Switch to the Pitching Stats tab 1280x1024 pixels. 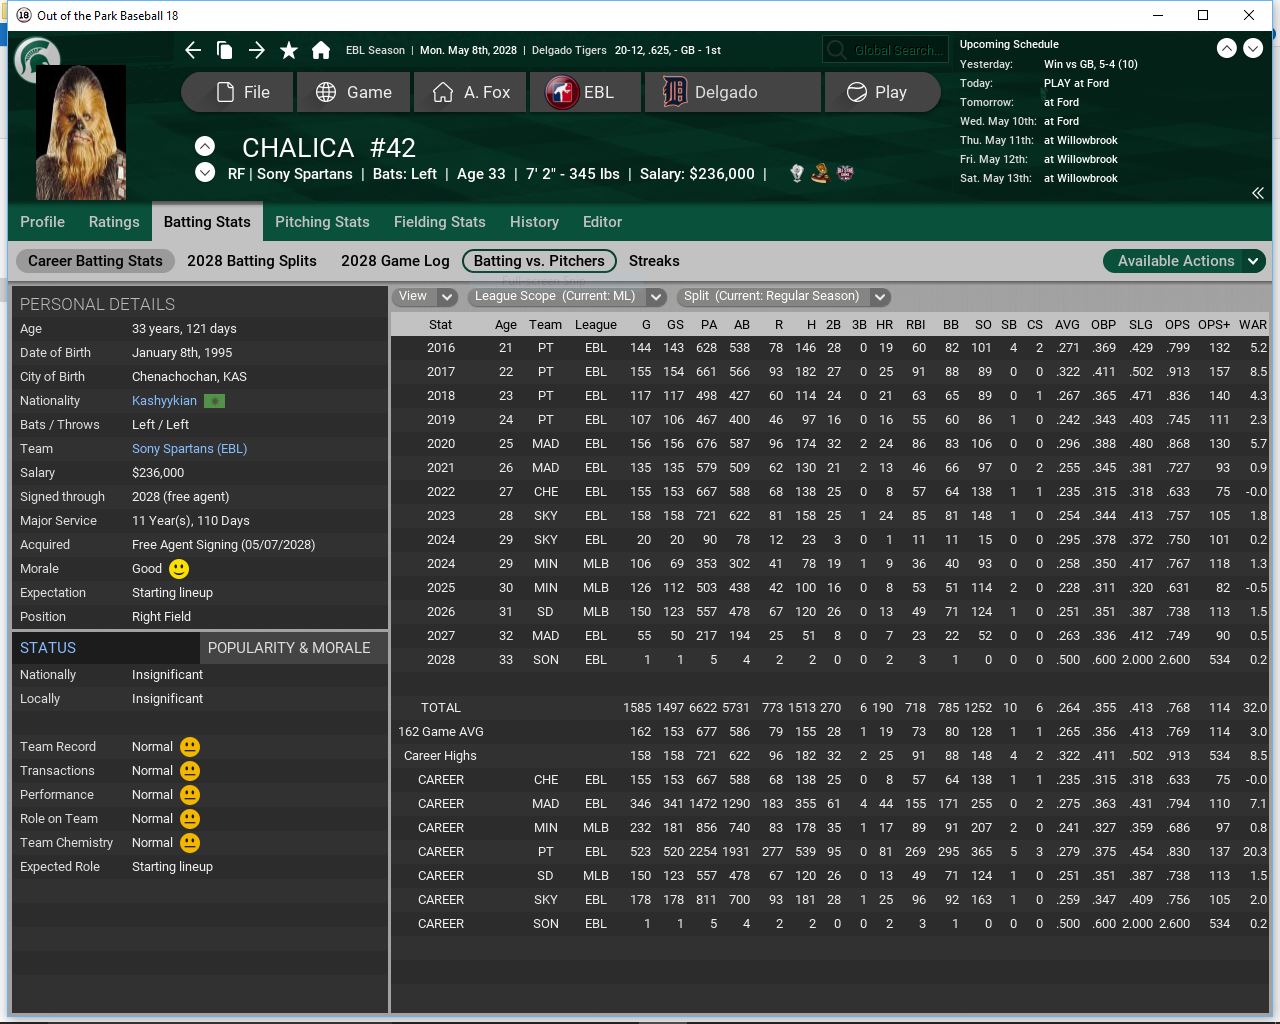coord(322,222)
